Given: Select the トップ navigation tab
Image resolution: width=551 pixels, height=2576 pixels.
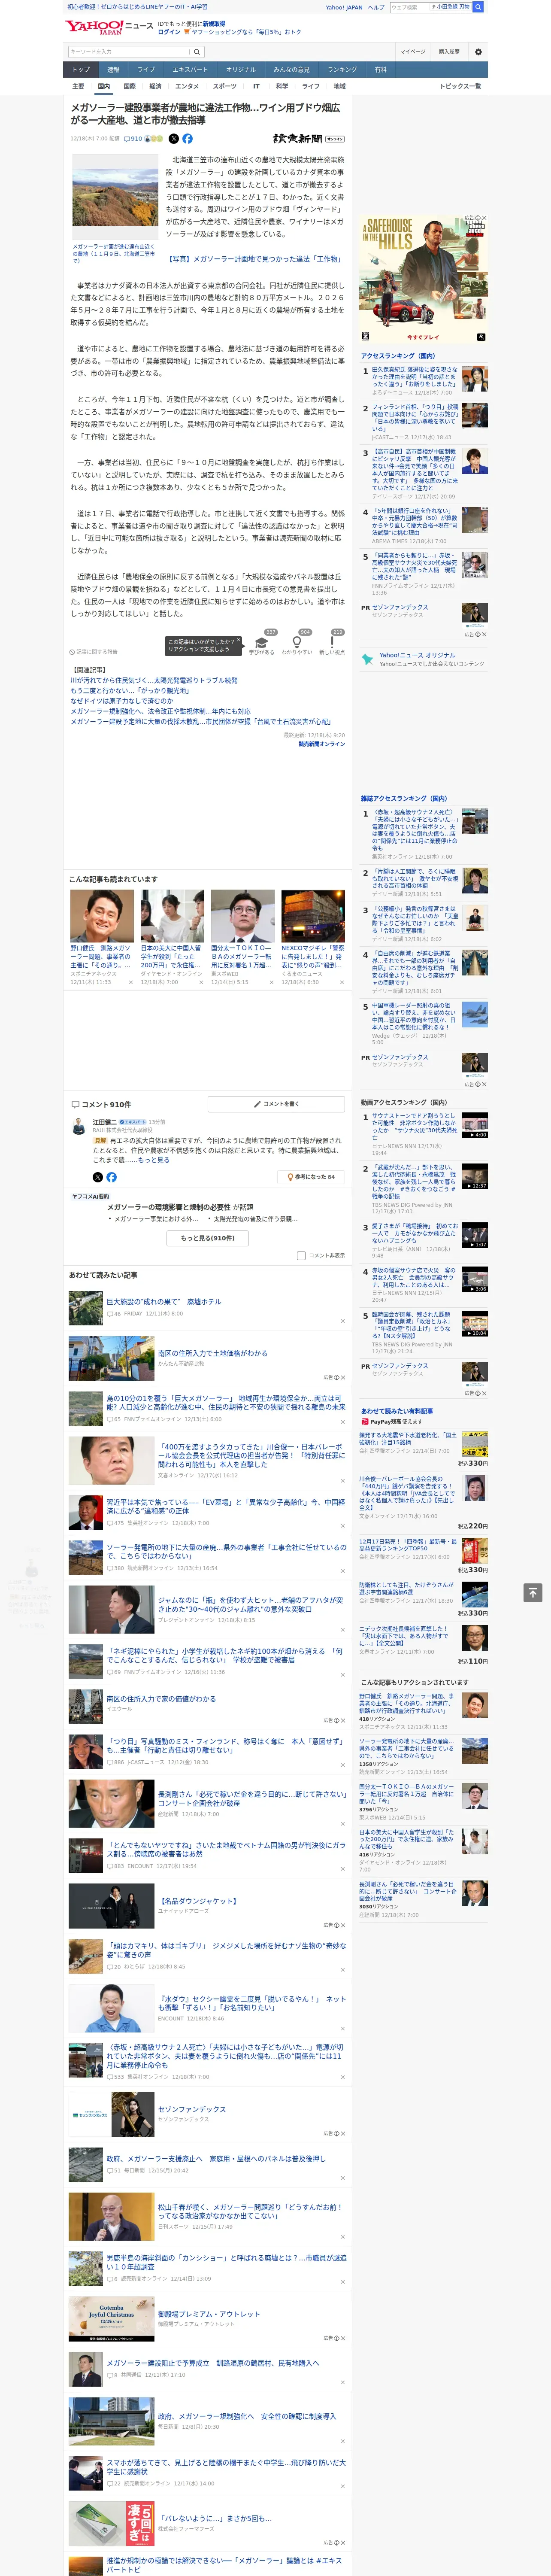Looking at the screenshot, I should tap(81, 70).
